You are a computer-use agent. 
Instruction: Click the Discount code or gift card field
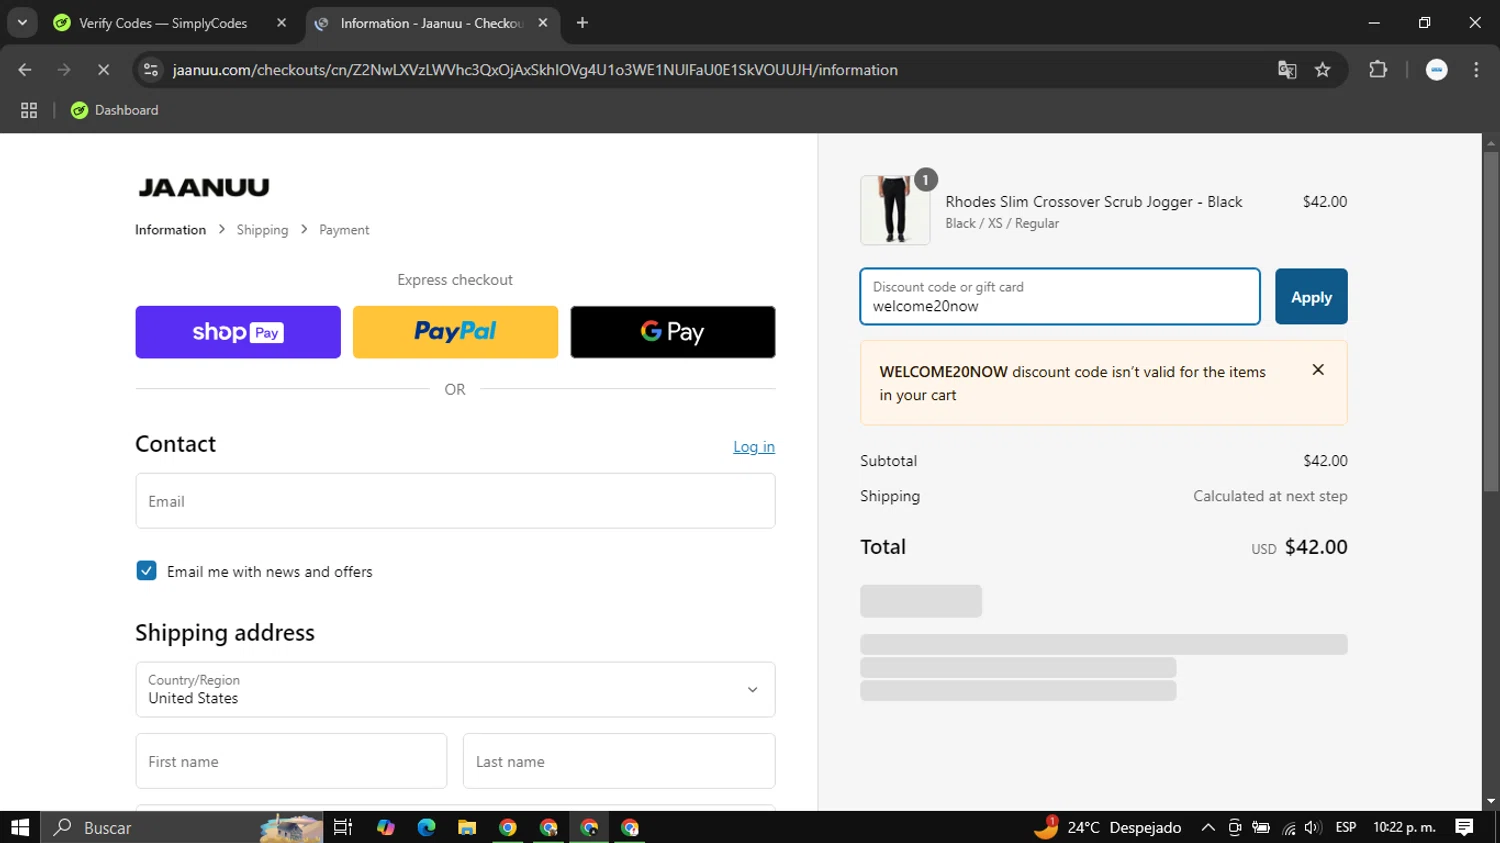pyautogui.click(x=1060, y=296)
